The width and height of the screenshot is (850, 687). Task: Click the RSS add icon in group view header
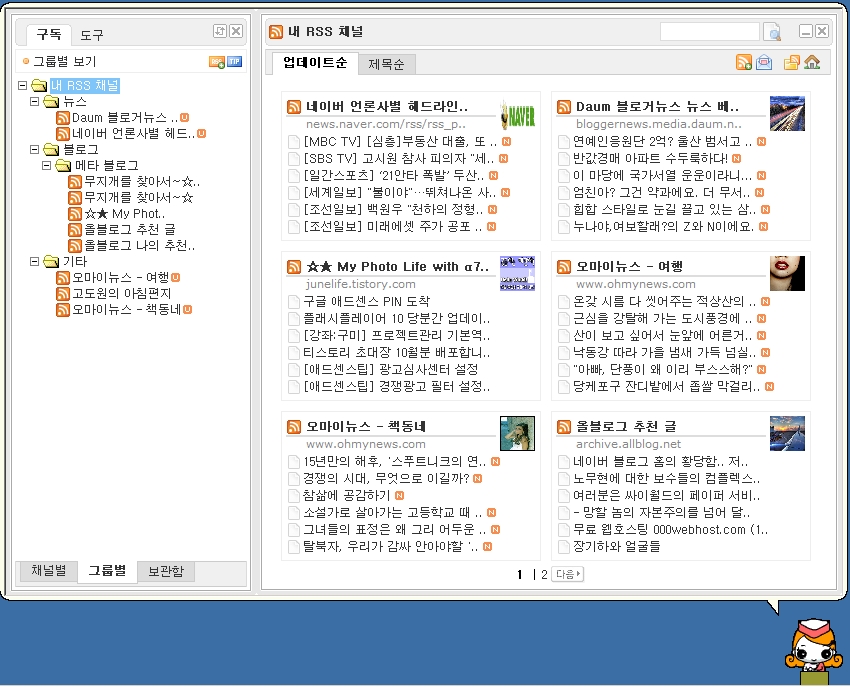pos(216,62)
